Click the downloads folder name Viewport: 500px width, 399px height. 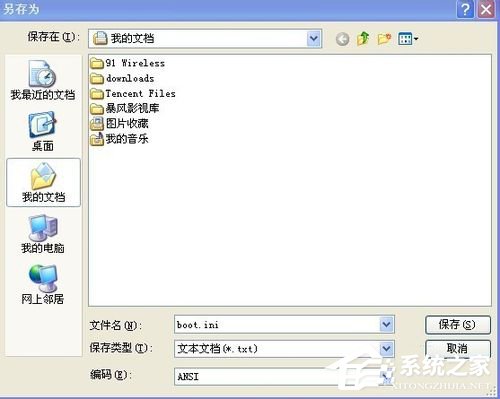click(130, 78)
